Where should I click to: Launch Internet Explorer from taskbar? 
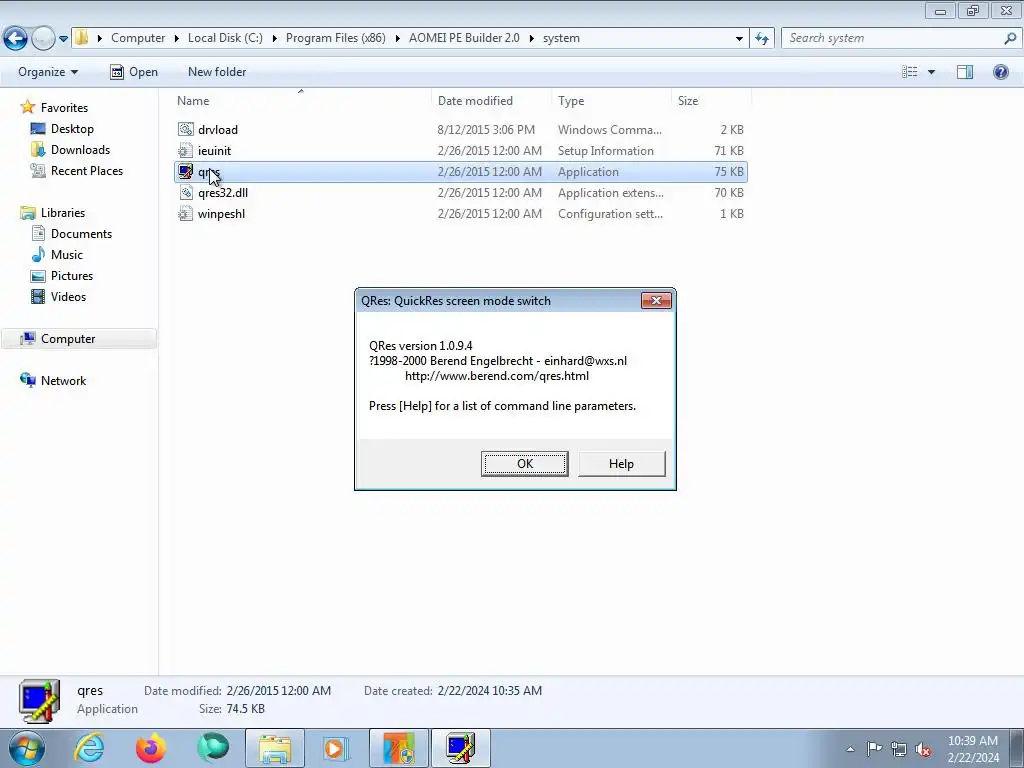[89, 748]
